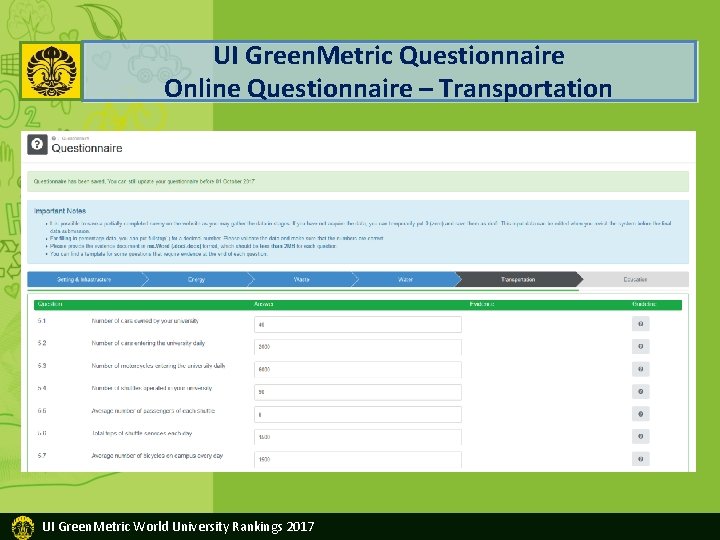Click answer field for average bicycles on campus
The height and width of the screenshot is (540, 720).
click(x=358, y=459)
